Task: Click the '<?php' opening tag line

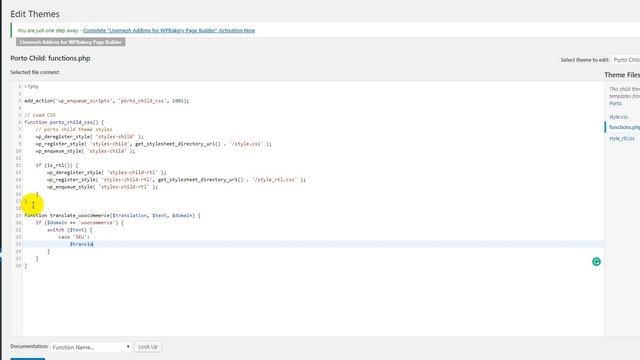Action: [x=31, y=87]
